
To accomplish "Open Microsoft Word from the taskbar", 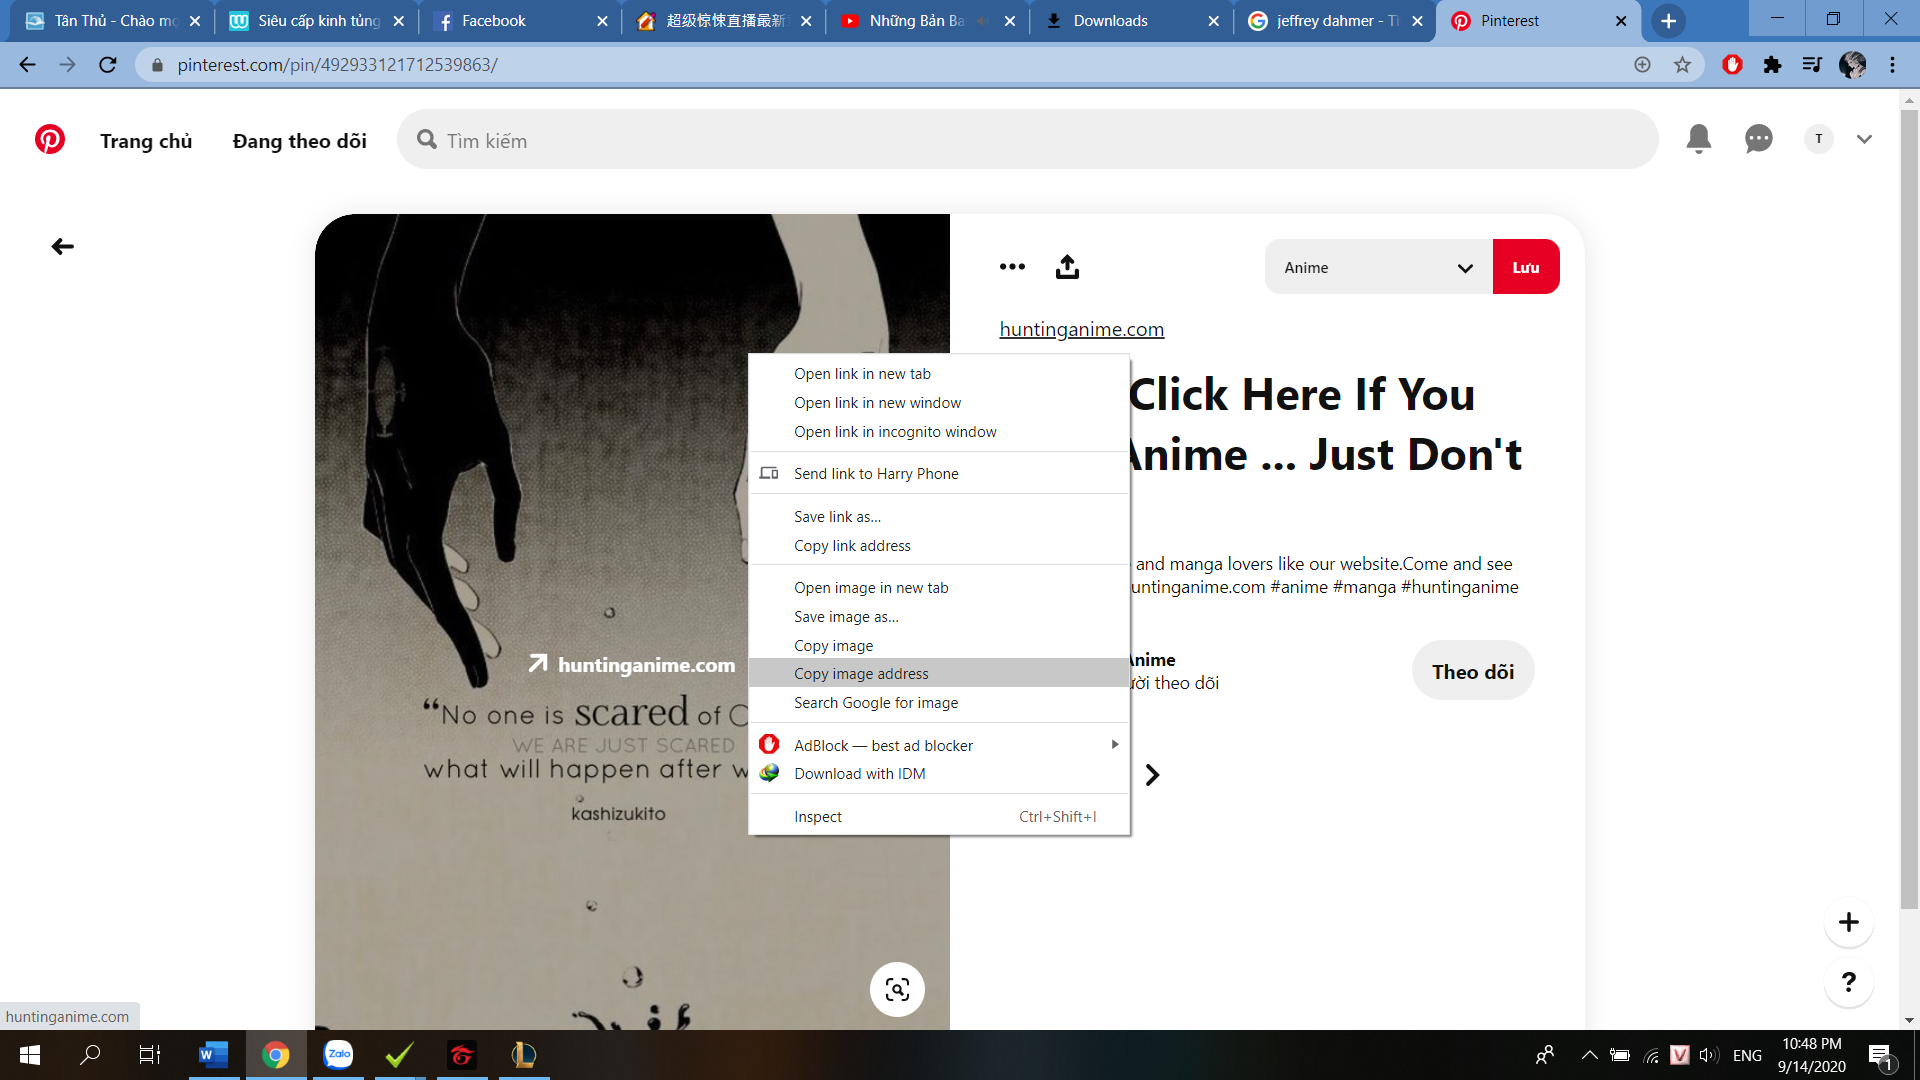I will [x=213, y=1054].
